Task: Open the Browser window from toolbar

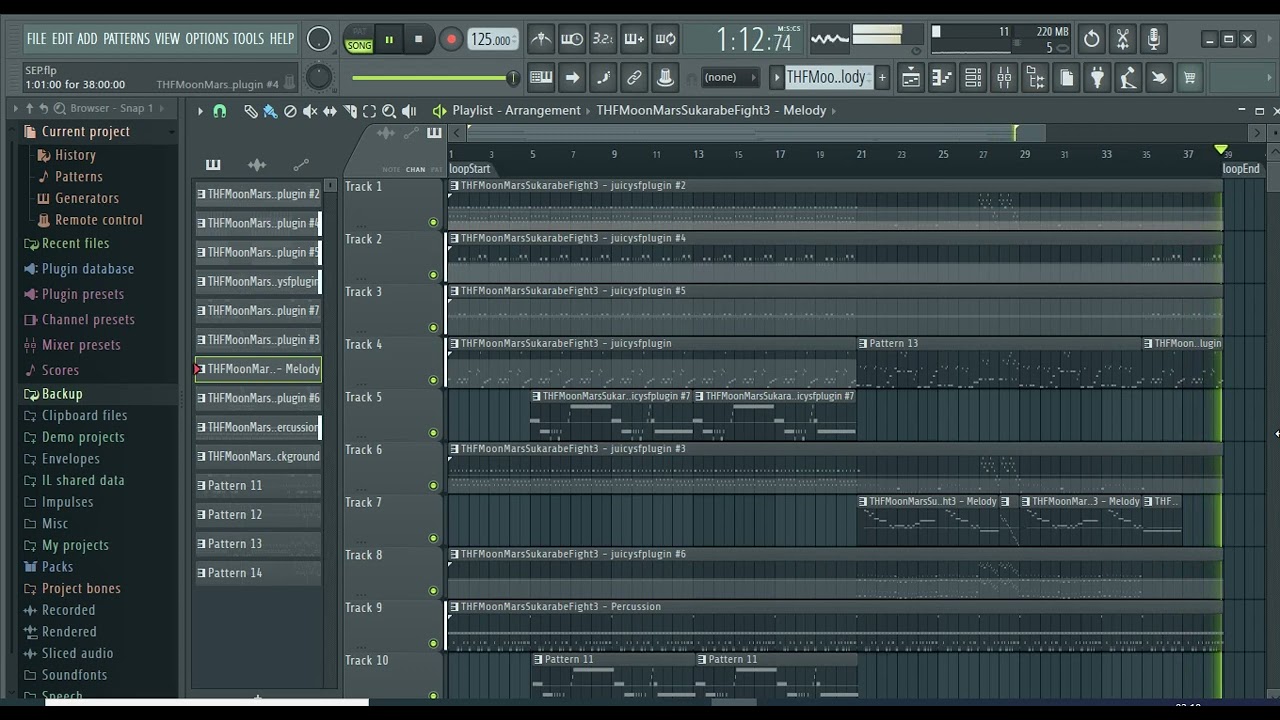Action: click(x=1035, y=77)
